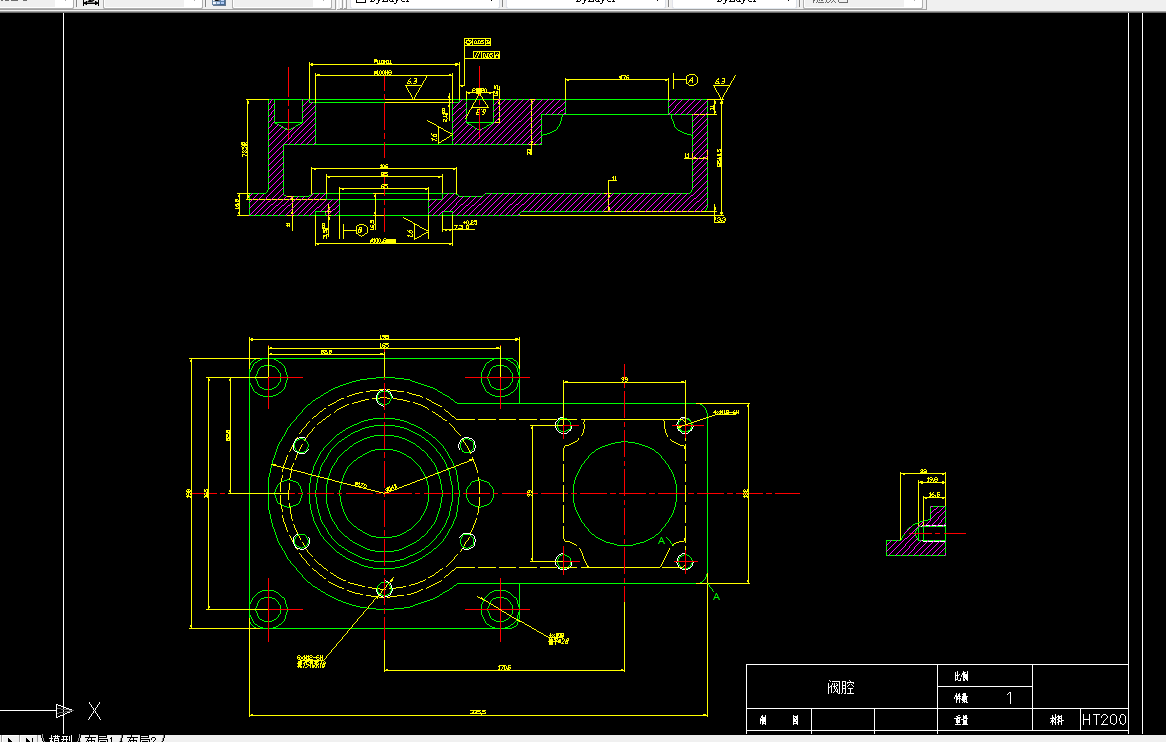Select the 比例 label in title block
The width and height of the screenshot is (1166, 742).
coord(961,677)
